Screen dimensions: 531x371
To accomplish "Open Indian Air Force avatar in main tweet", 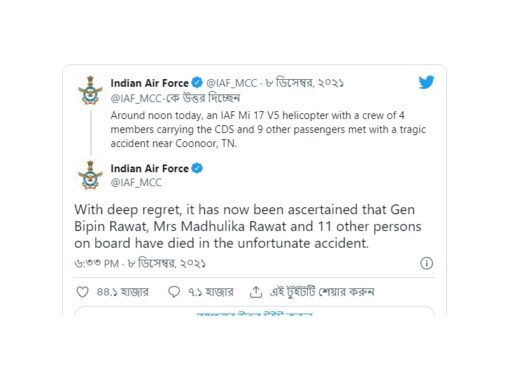I will click(90, 175).
